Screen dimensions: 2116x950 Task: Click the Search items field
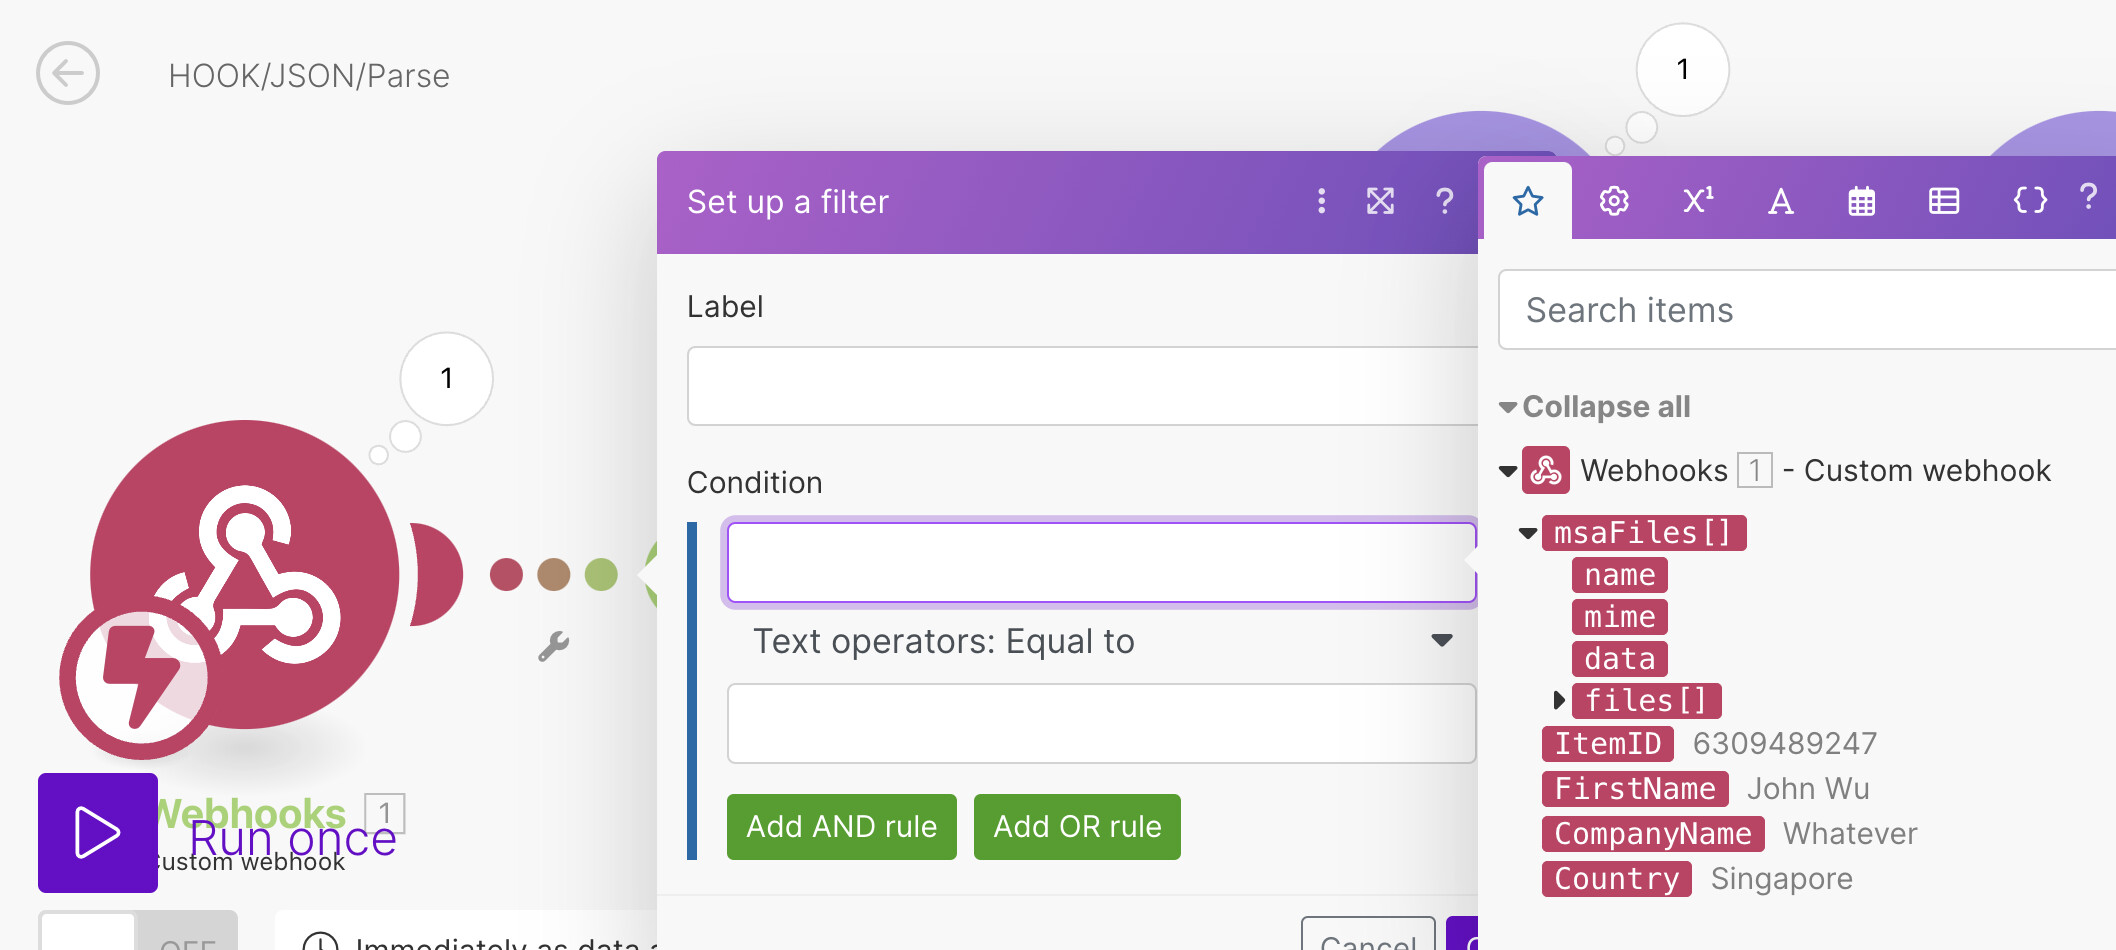coord(1806,310)
